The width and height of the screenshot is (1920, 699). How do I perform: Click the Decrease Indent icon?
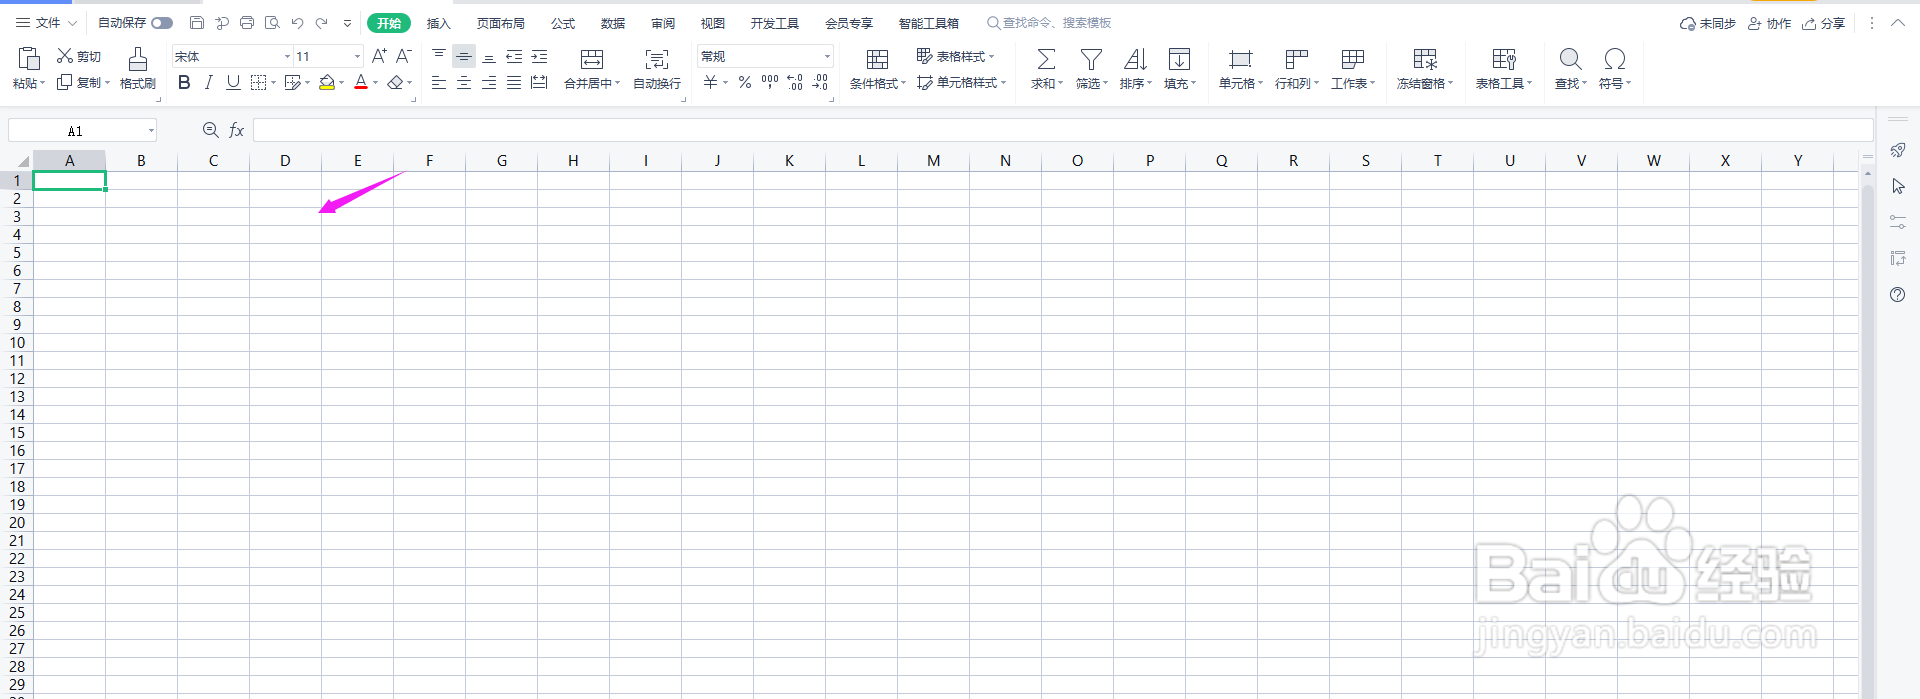point(514,56)
